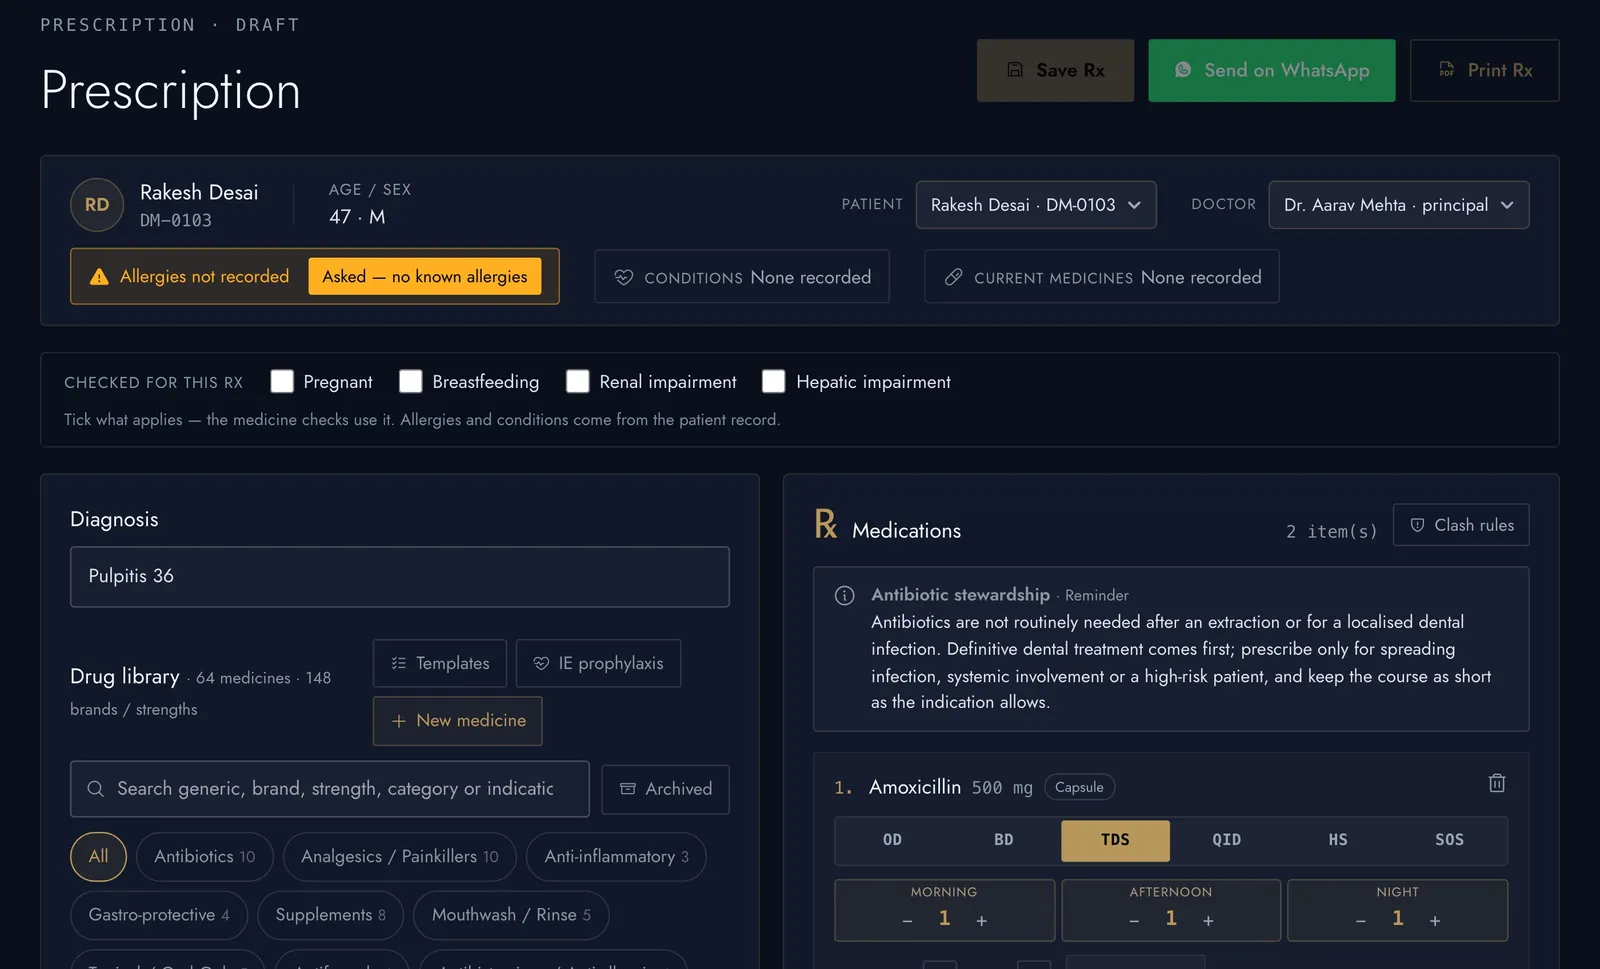Viewport: 1600px width, 969px height.
Task: Click the search magnifier icon
Action: pos(95,789)
